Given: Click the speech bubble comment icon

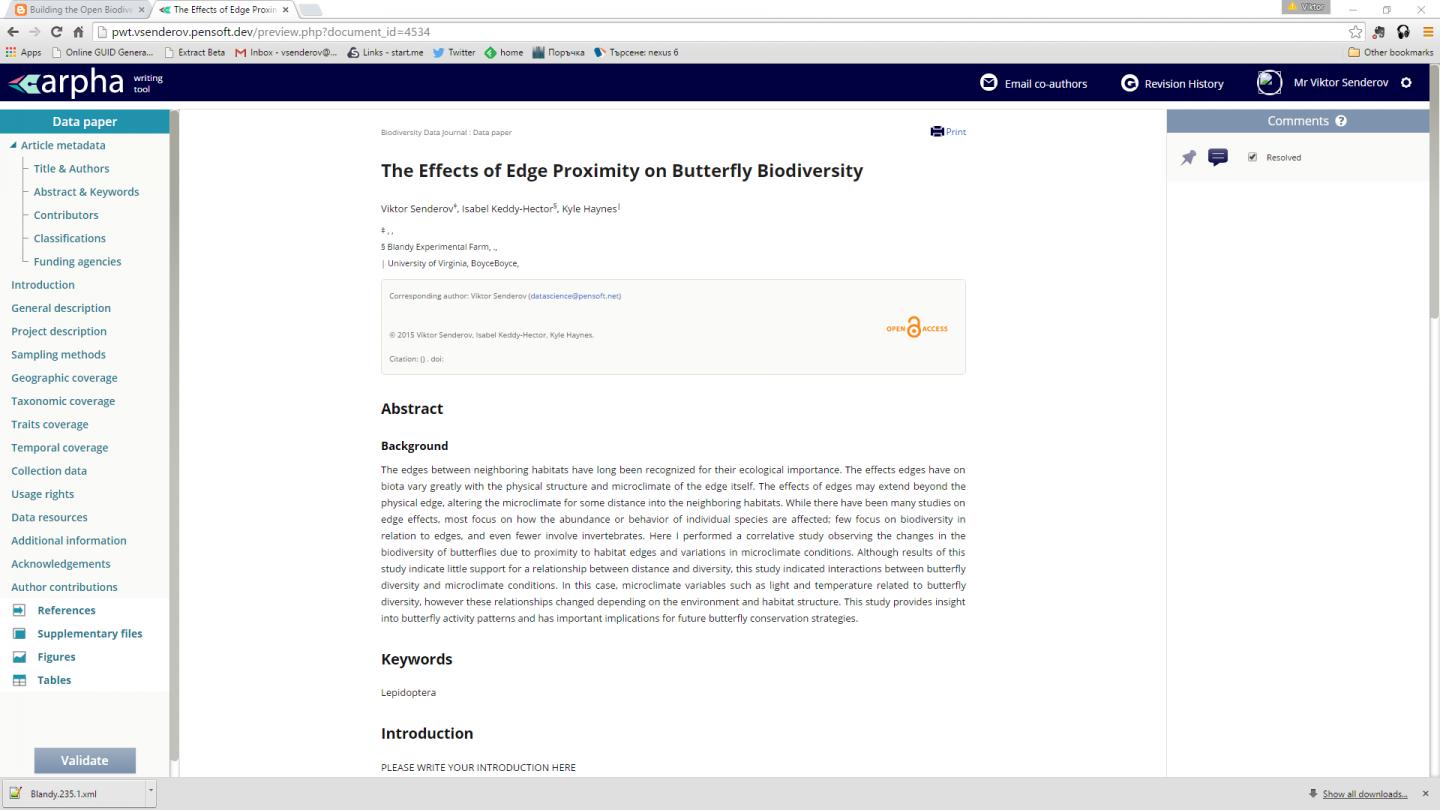Looking at the screenshot, I should 1218,157.
